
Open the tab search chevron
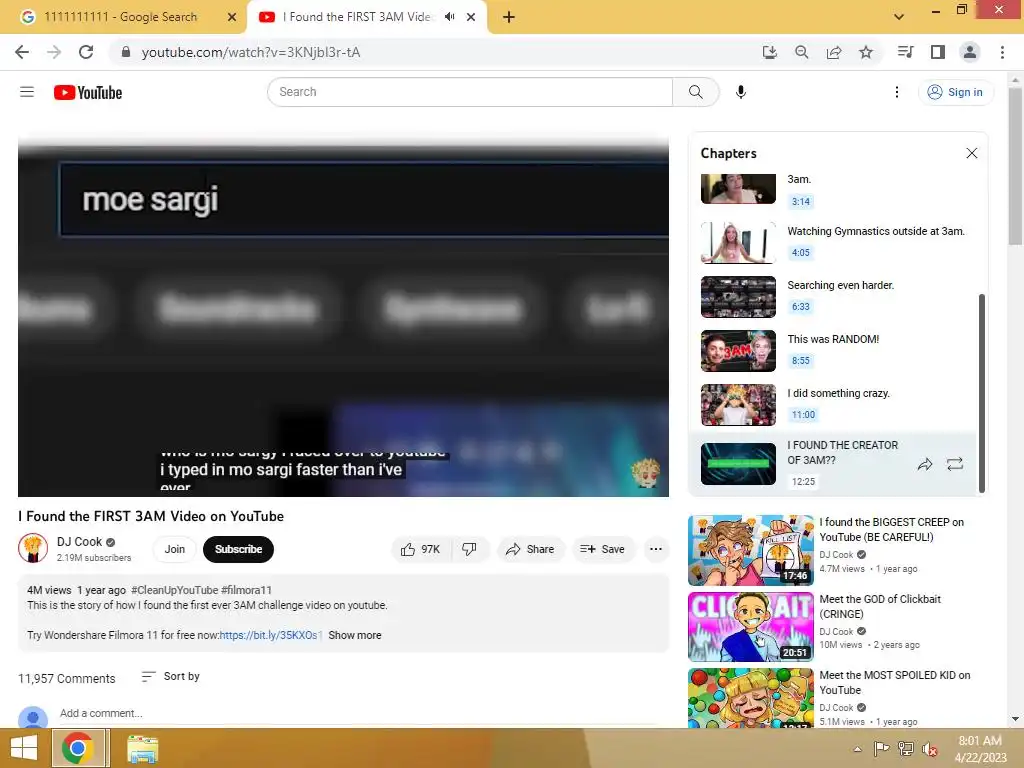coord(899,17)
